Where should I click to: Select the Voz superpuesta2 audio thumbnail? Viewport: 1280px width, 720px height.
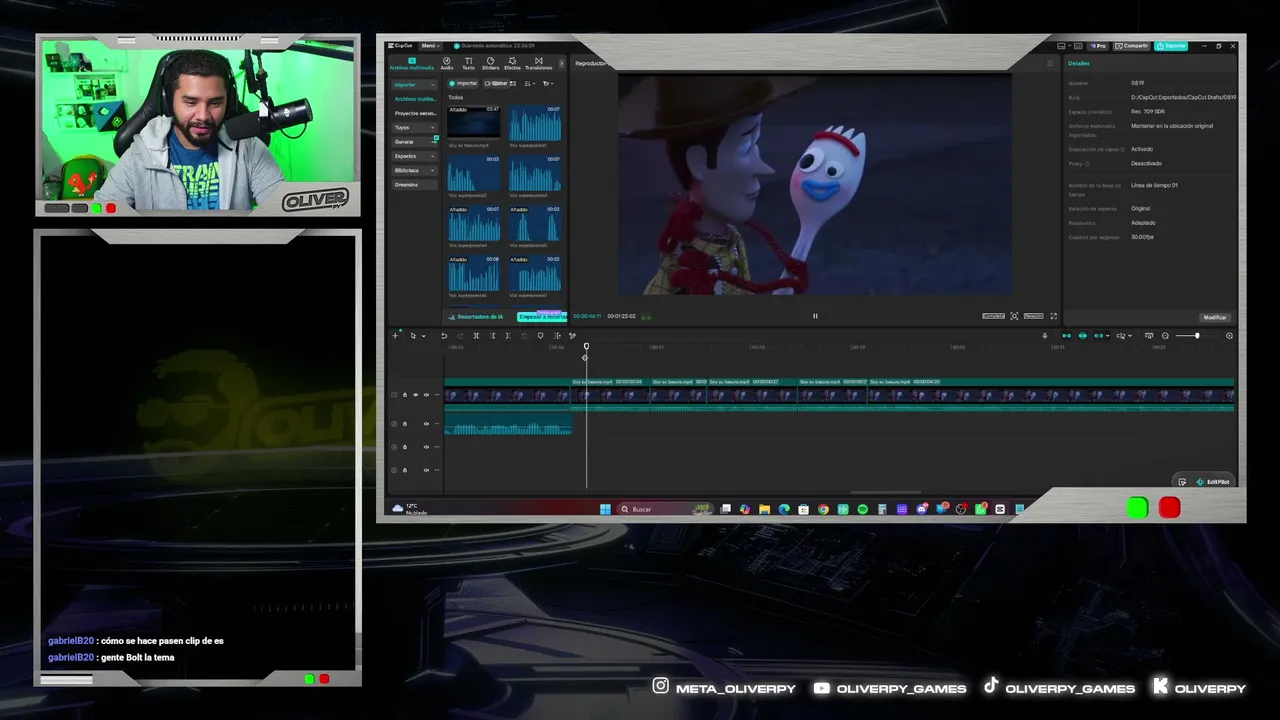[x=474, y=173]
